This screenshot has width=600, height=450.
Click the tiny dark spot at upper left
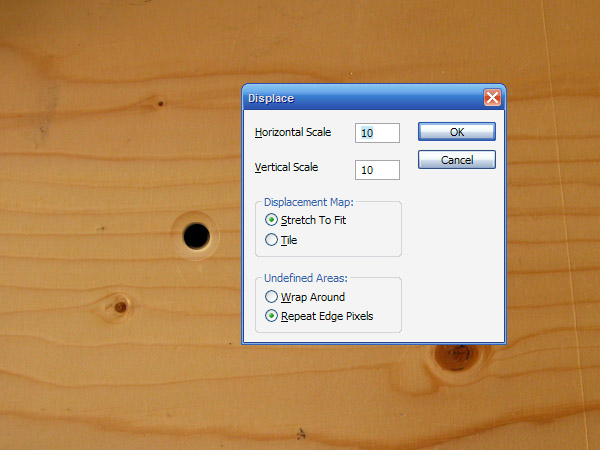point(159,102)
